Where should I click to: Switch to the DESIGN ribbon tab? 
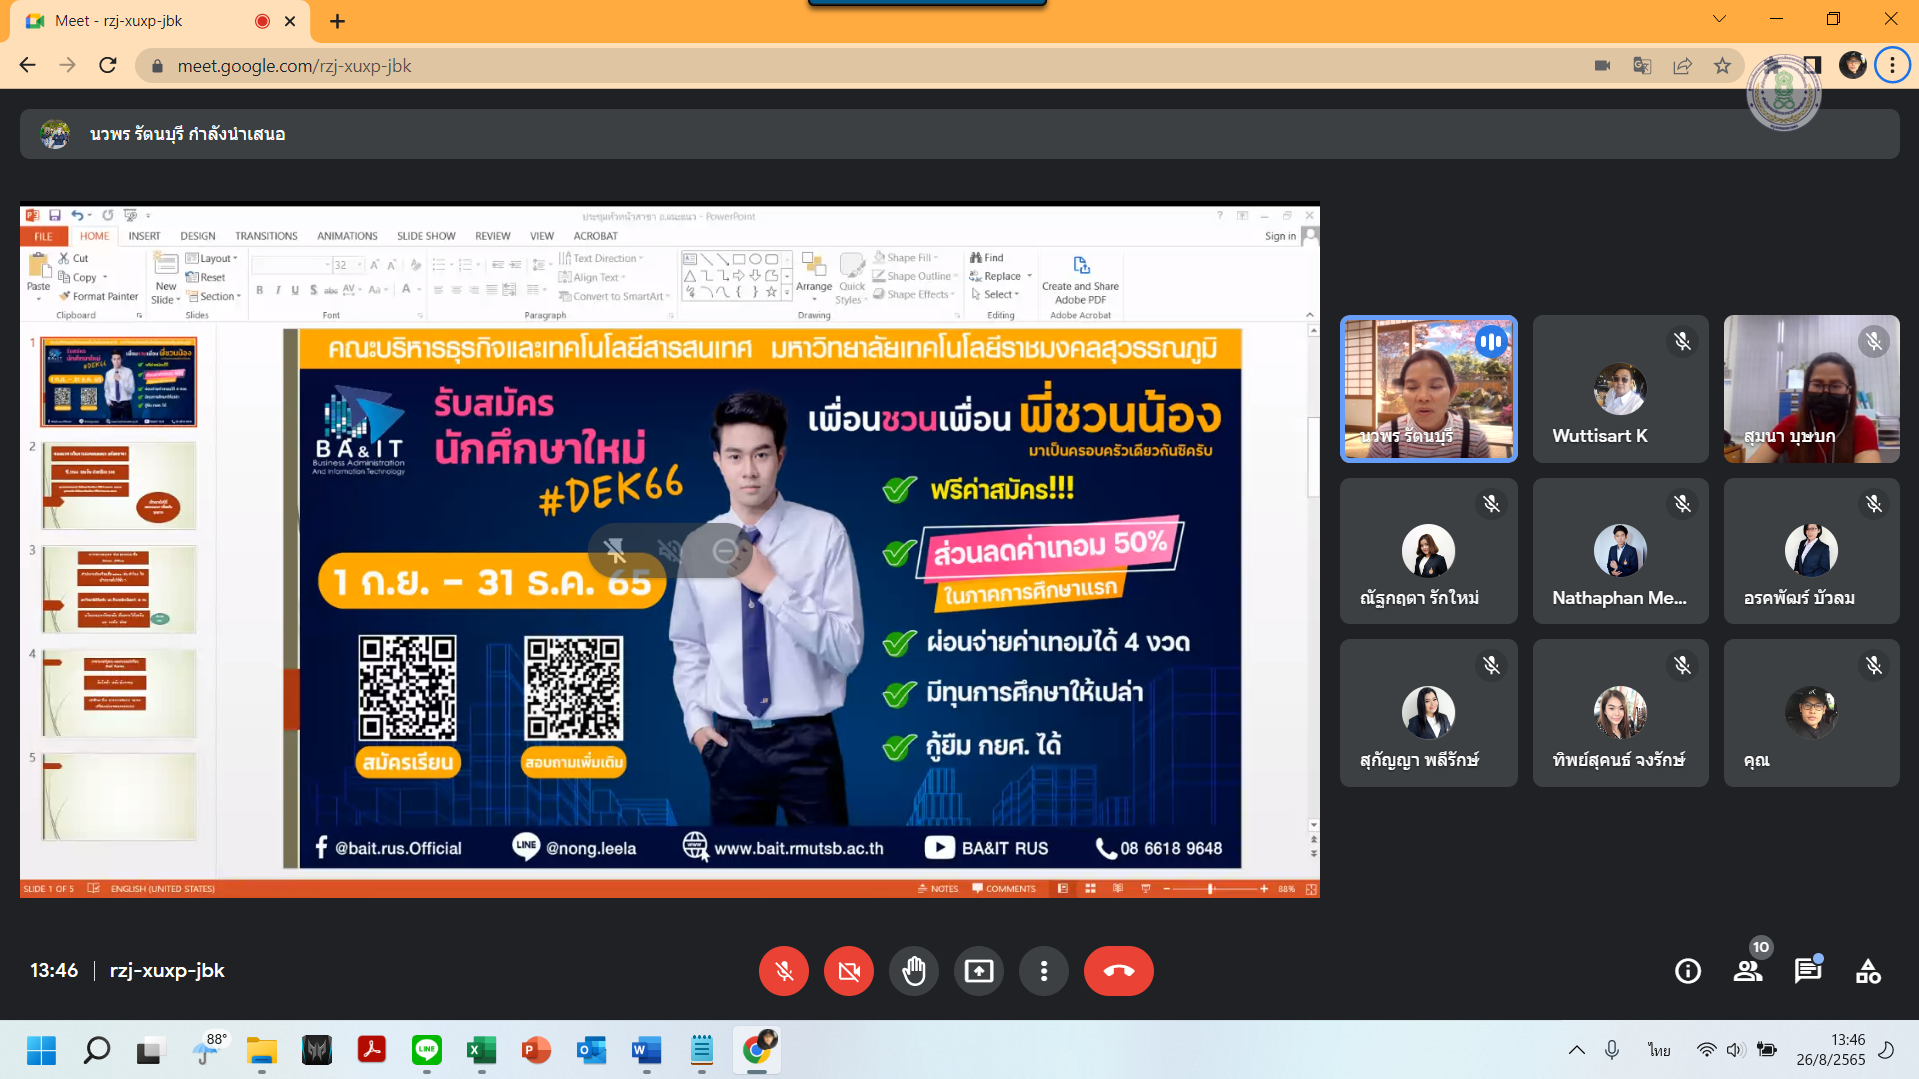pyautogui.click(x=198, y=237)
